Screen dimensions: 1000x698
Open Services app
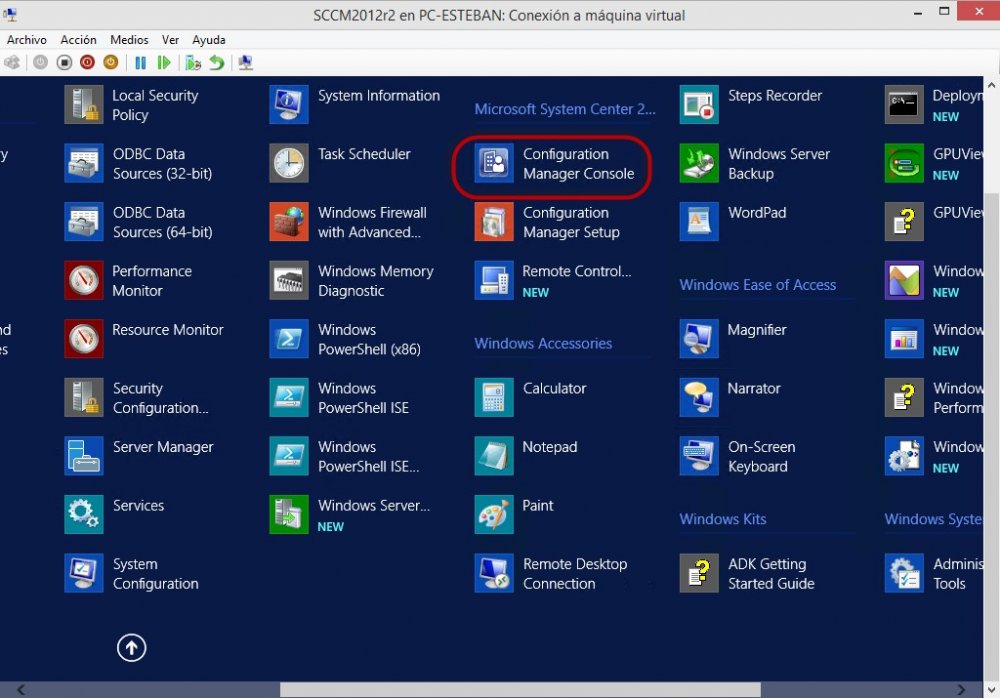coord(115,515)
